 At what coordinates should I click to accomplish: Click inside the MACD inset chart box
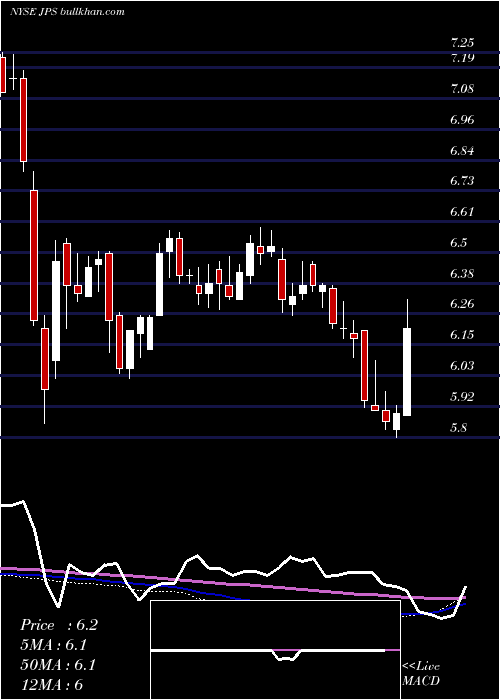click(275, 650)
